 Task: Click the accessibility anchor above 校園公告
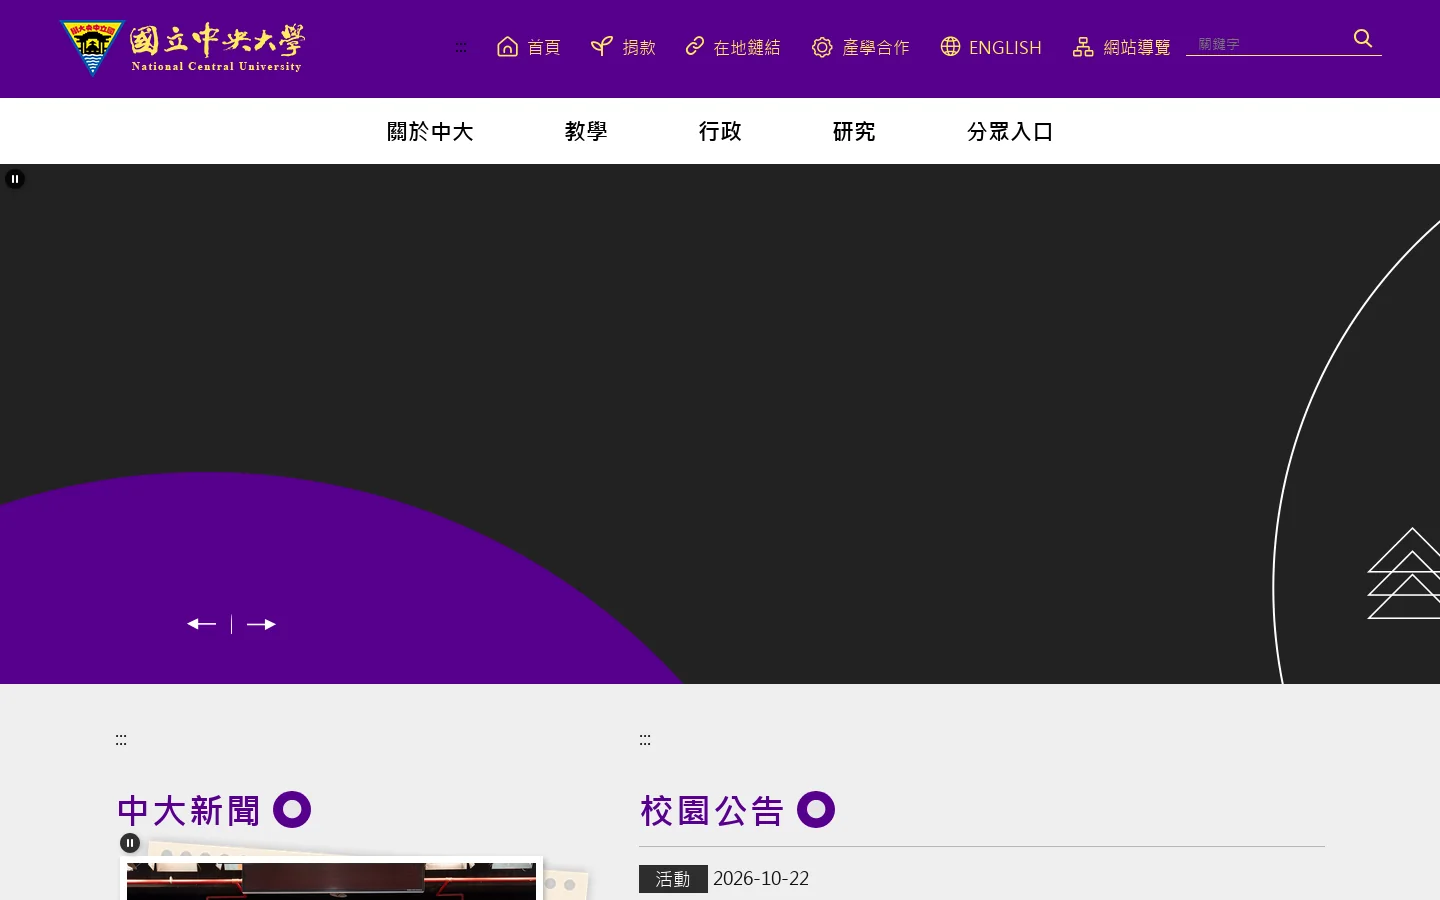(x=645, y=740)
